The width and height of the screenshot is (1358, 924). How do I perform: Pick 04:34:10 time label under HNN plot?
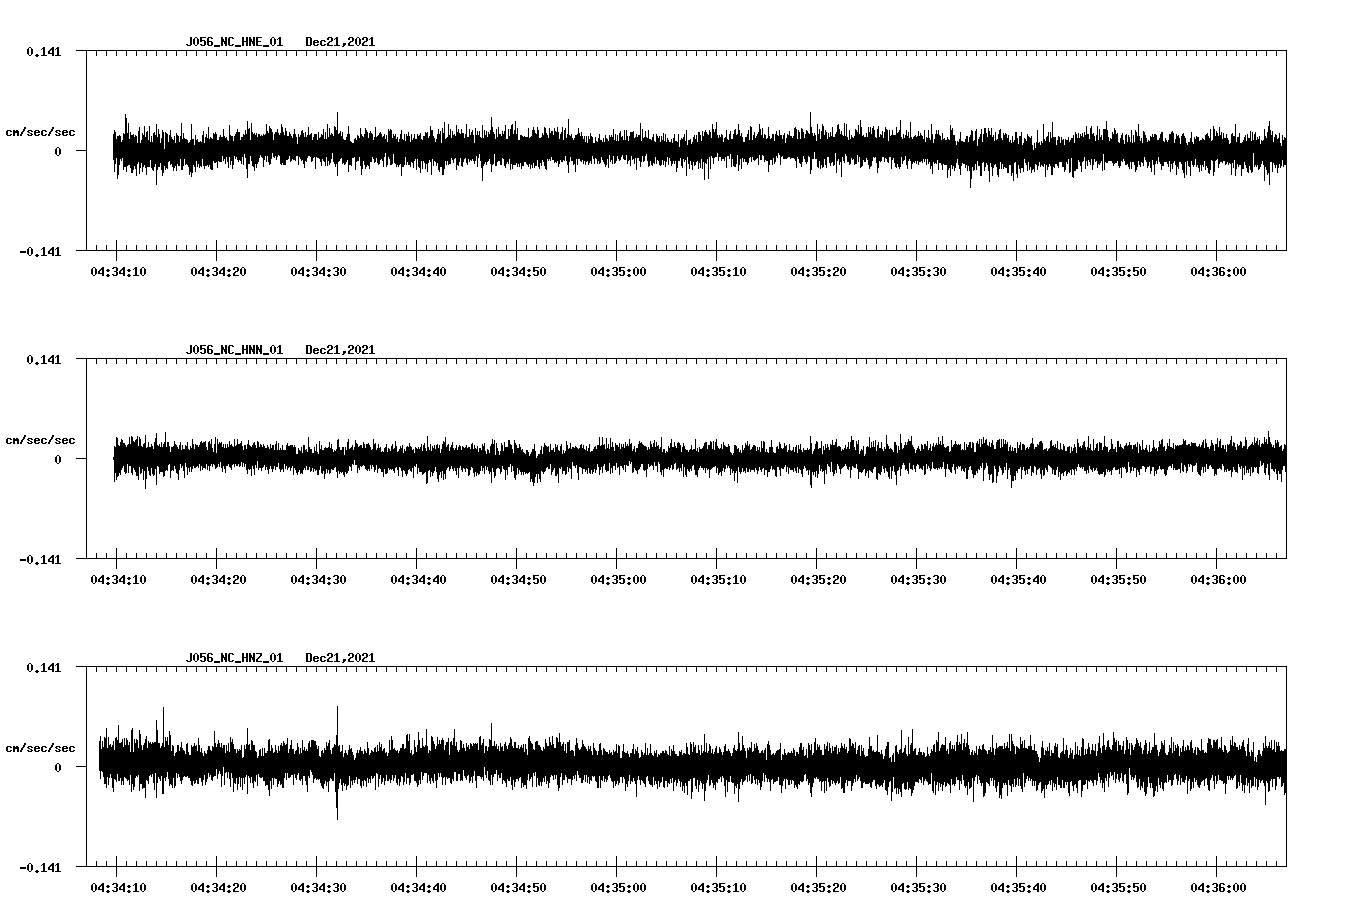(x=118, y=580)
